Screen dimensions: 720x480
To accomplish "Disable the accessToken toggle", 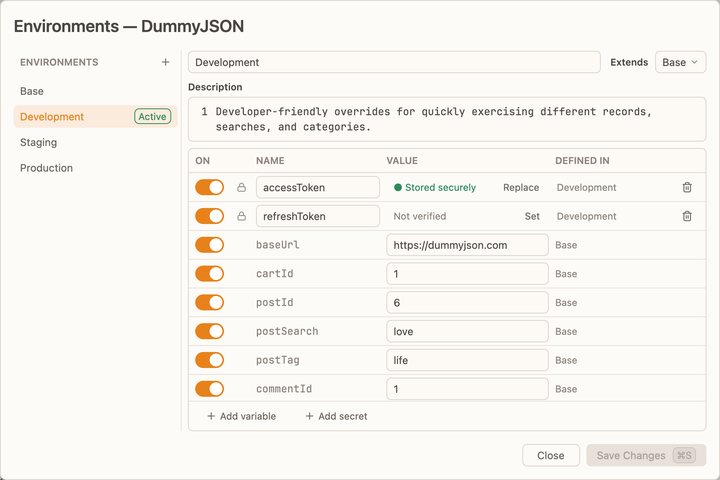I will 209,187.
